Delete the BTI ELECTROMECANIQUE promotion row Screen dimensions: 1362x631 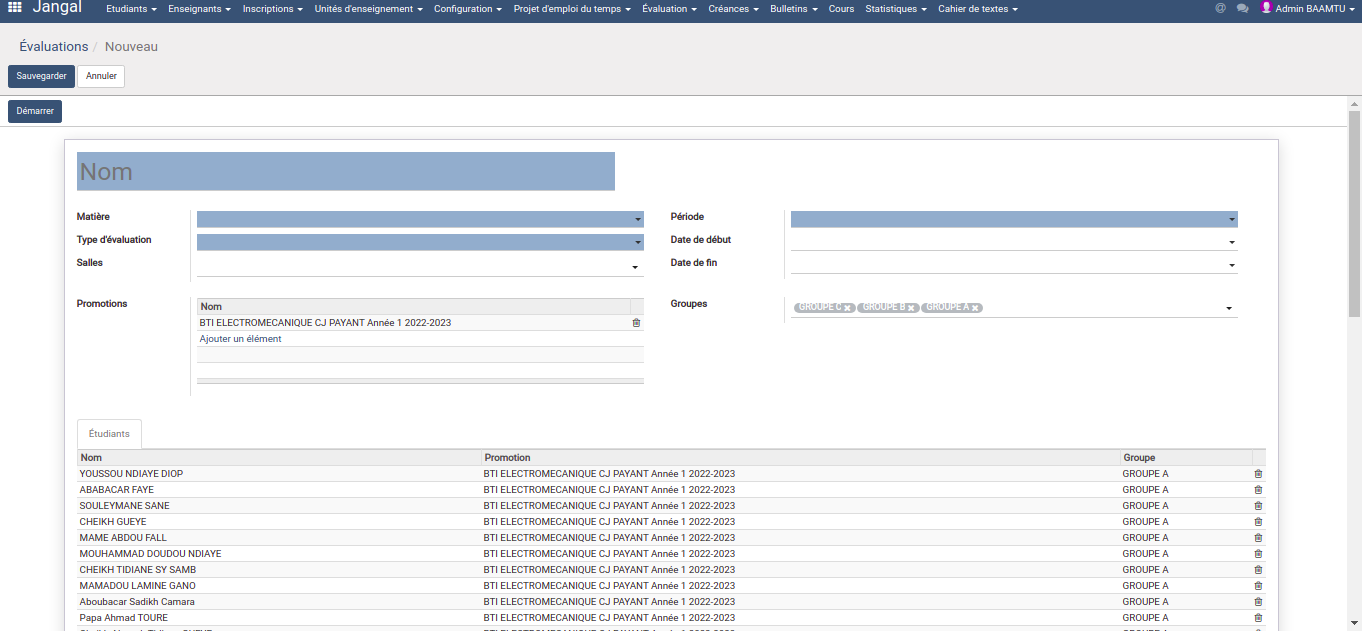tap(636, 323)
